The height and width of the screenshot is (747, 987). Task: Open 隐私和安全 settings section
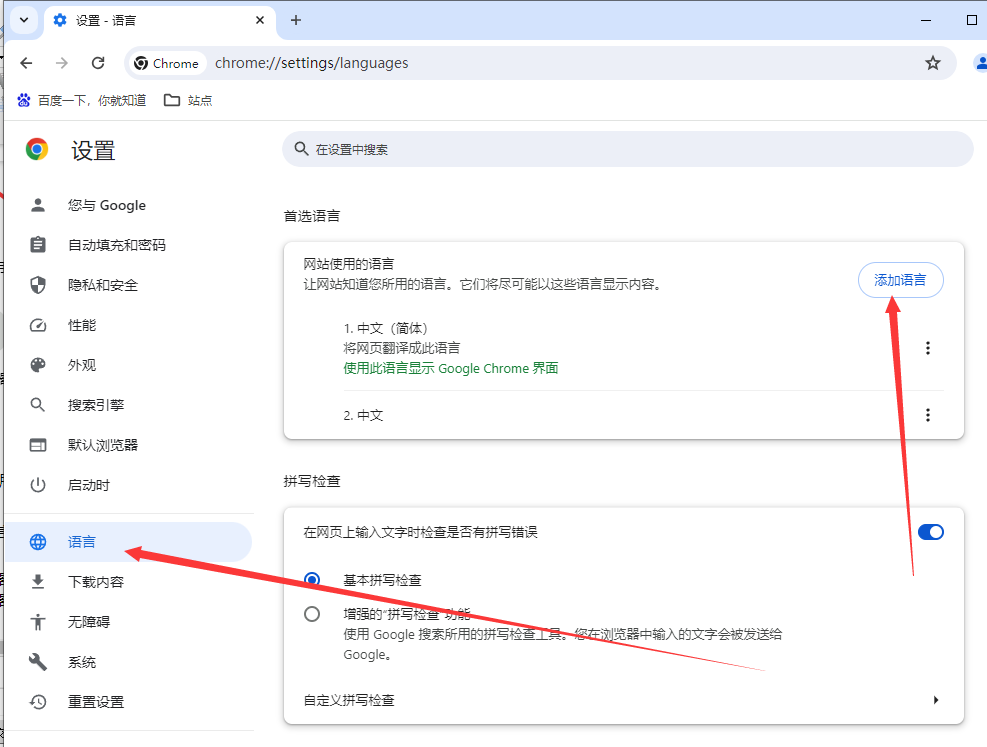point(128,285)
